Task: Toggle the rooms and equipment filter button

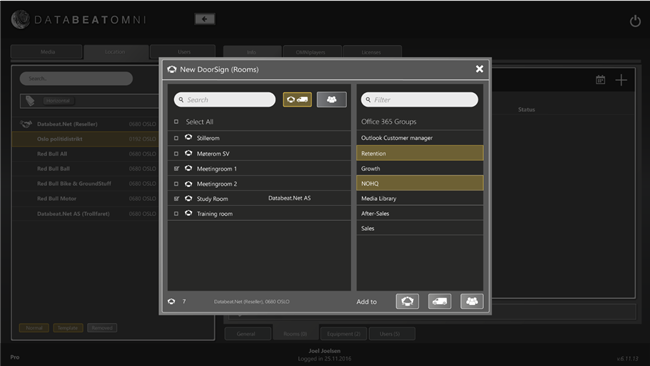Action: (297, 99)
